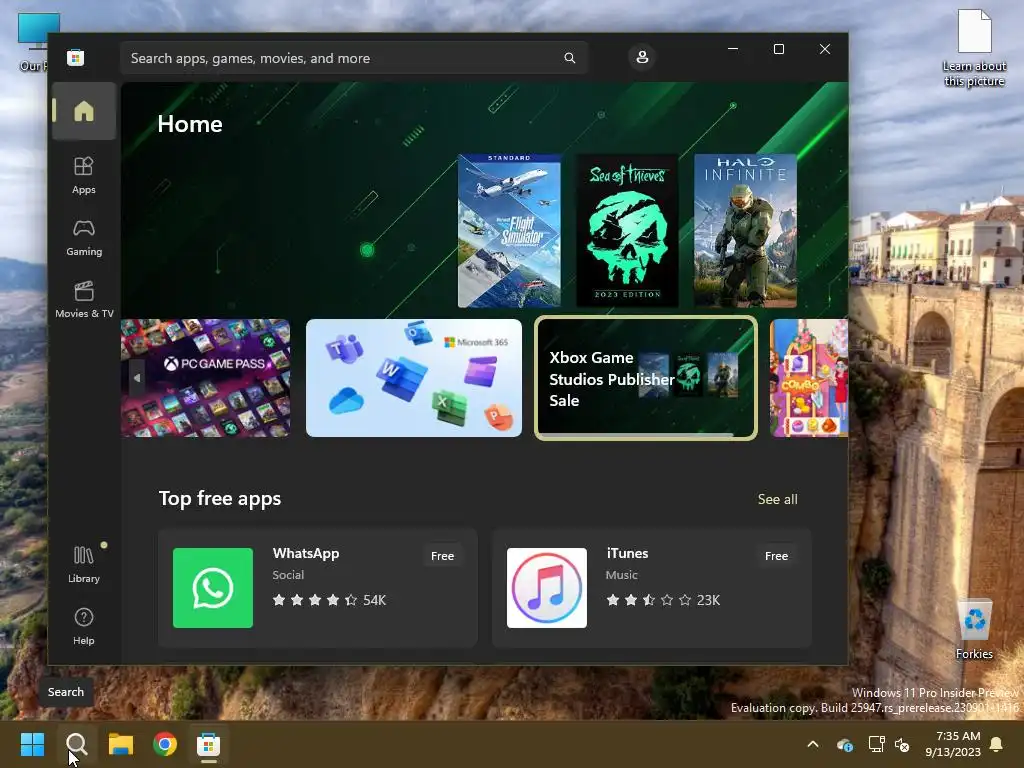Click the OneDrive cloud tray icon
The height and width of the screenshot is (768, 1024).
[844, 744]
